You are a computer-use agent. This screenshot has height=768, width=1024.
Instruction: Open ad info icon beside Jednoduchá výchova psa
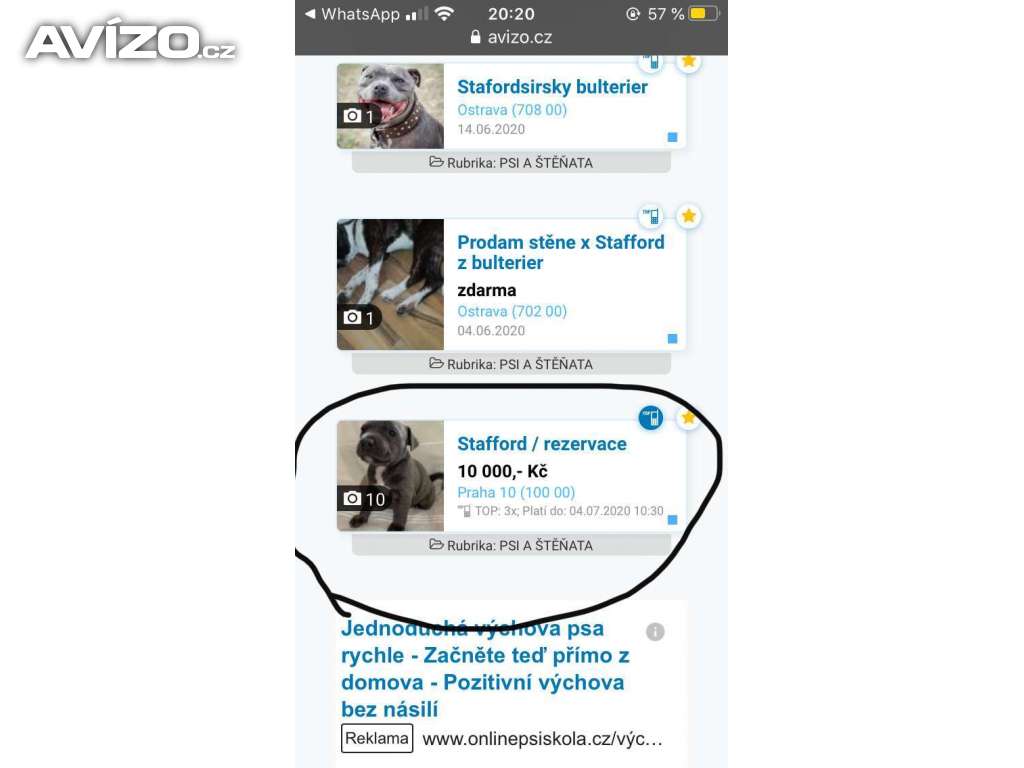[x=655, y=632]
